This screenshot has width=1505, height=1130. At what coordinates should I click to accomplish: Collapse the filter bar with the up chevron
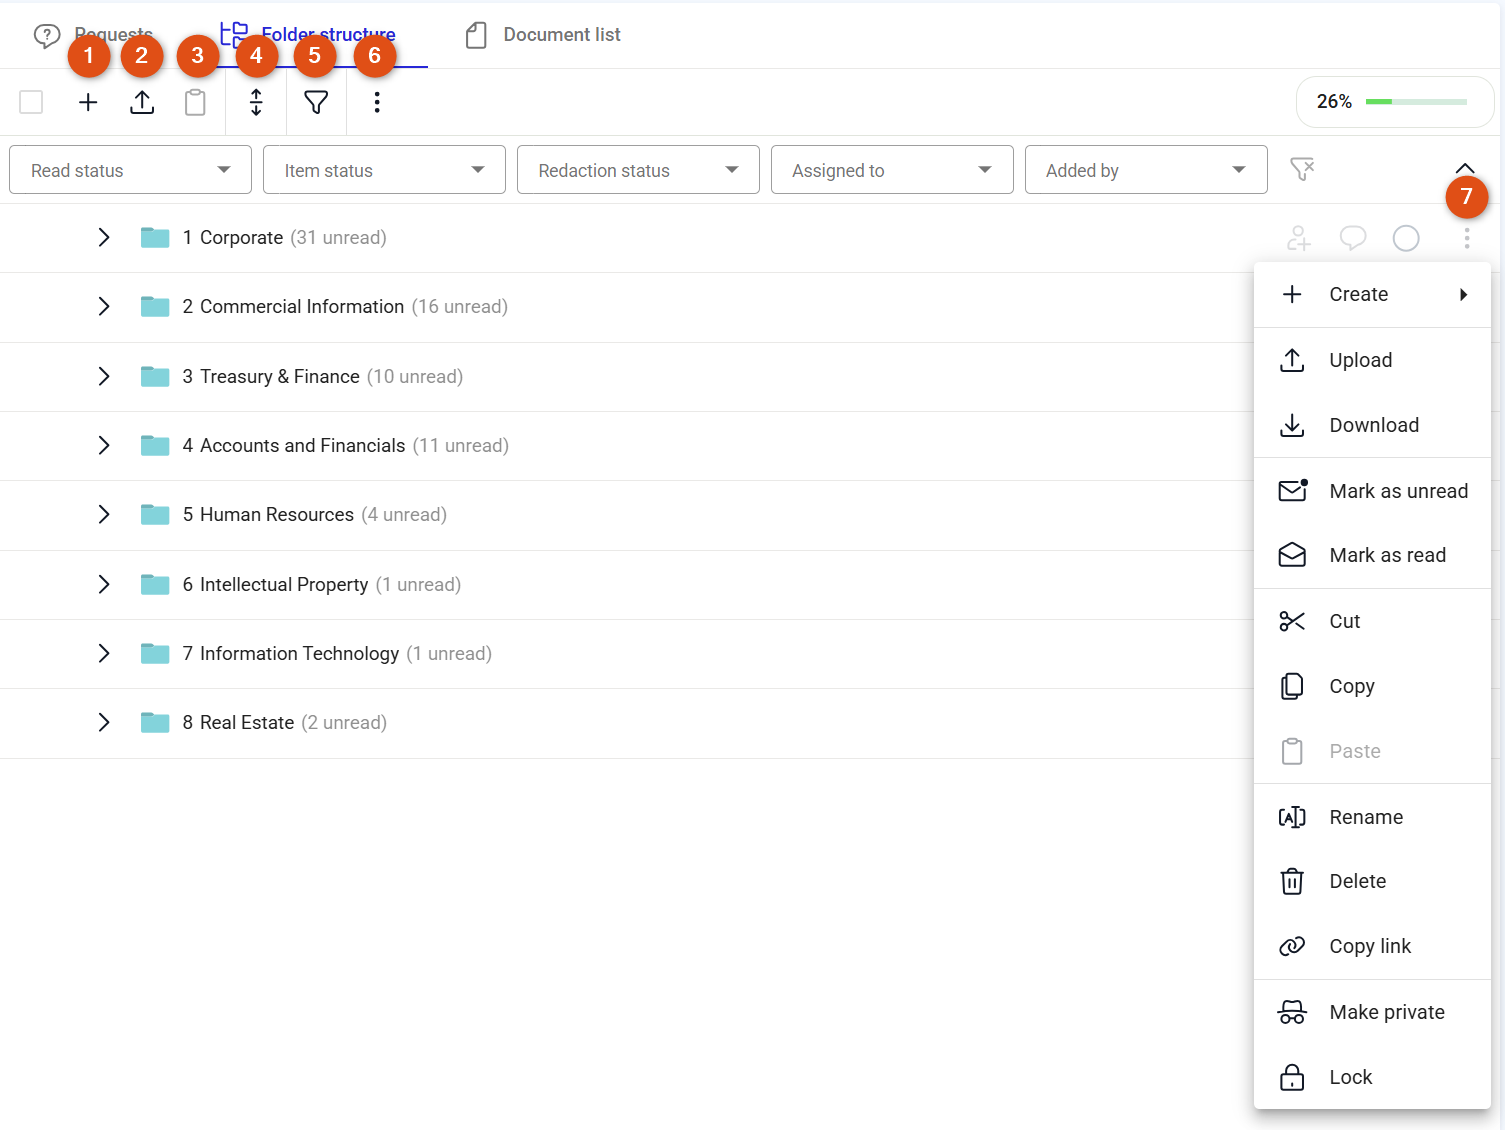tap(1465, 168)
